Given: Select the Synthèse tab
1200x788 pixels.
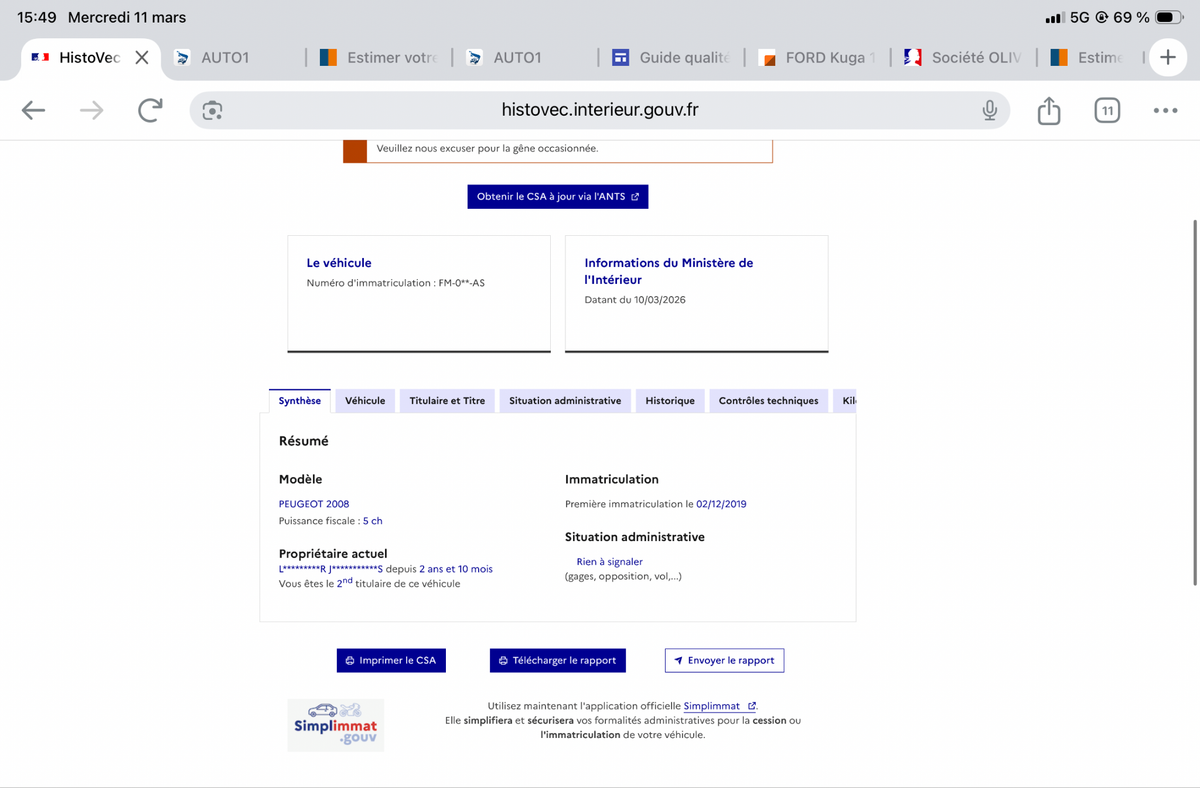Looking at the screenshot, I should [300, 401].
